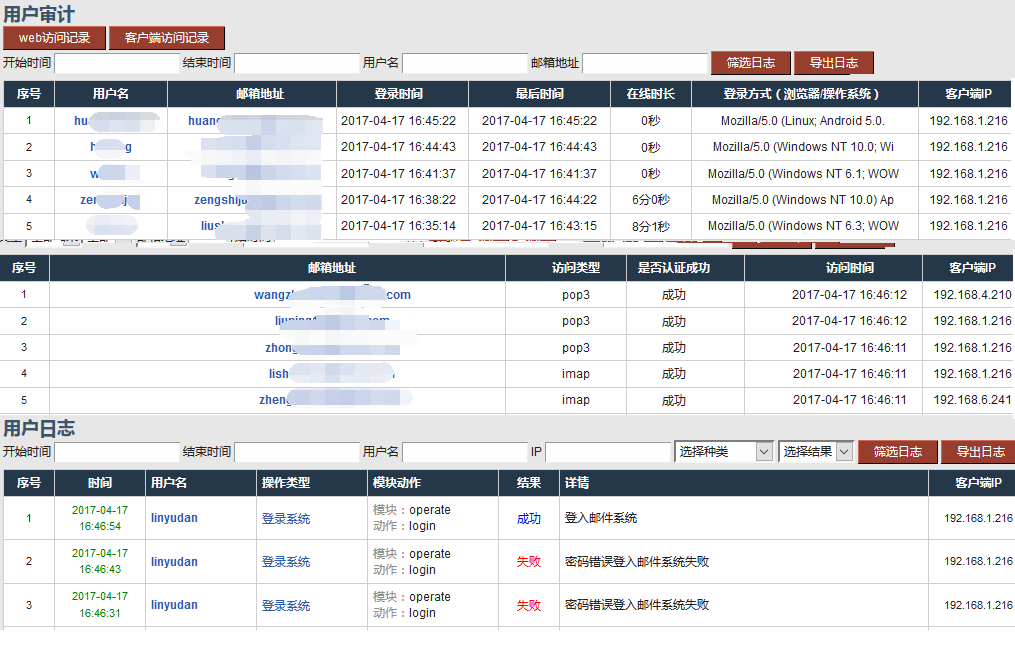The image size is (1015, 649).
Task: Click 导出日志 button in 用户审计 section
Action: coord(833,63)
